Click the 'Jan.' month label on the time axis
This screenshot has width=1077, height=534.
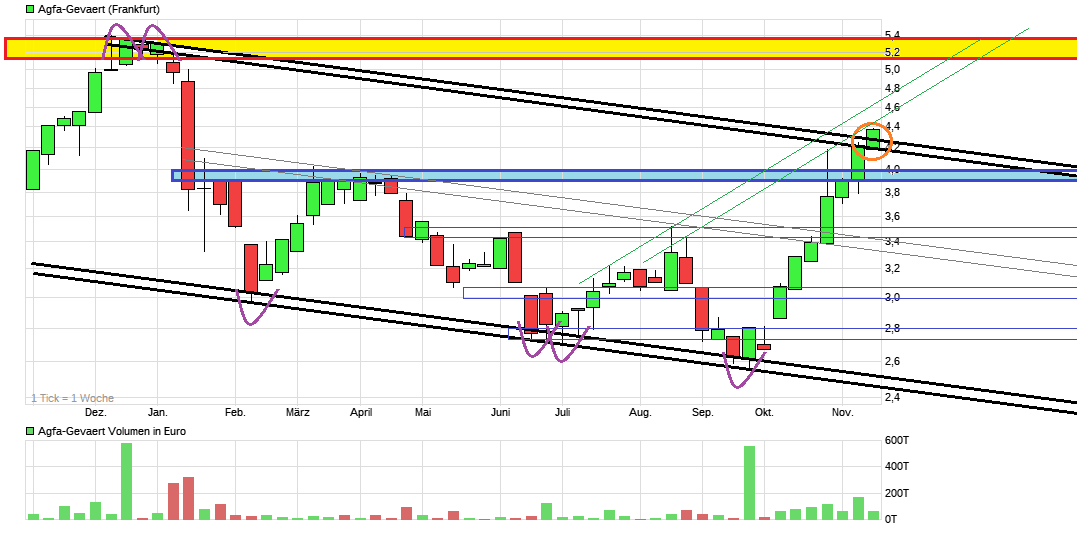(157, 412)
